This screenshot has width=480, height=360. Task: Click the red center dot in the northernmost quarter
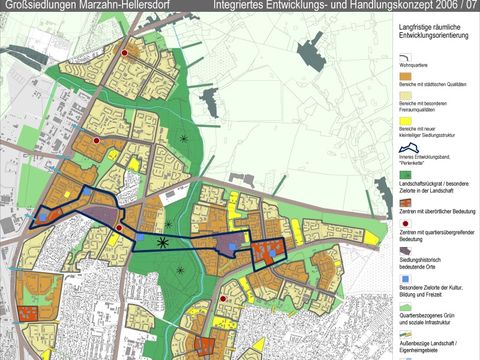click(125, 53)
